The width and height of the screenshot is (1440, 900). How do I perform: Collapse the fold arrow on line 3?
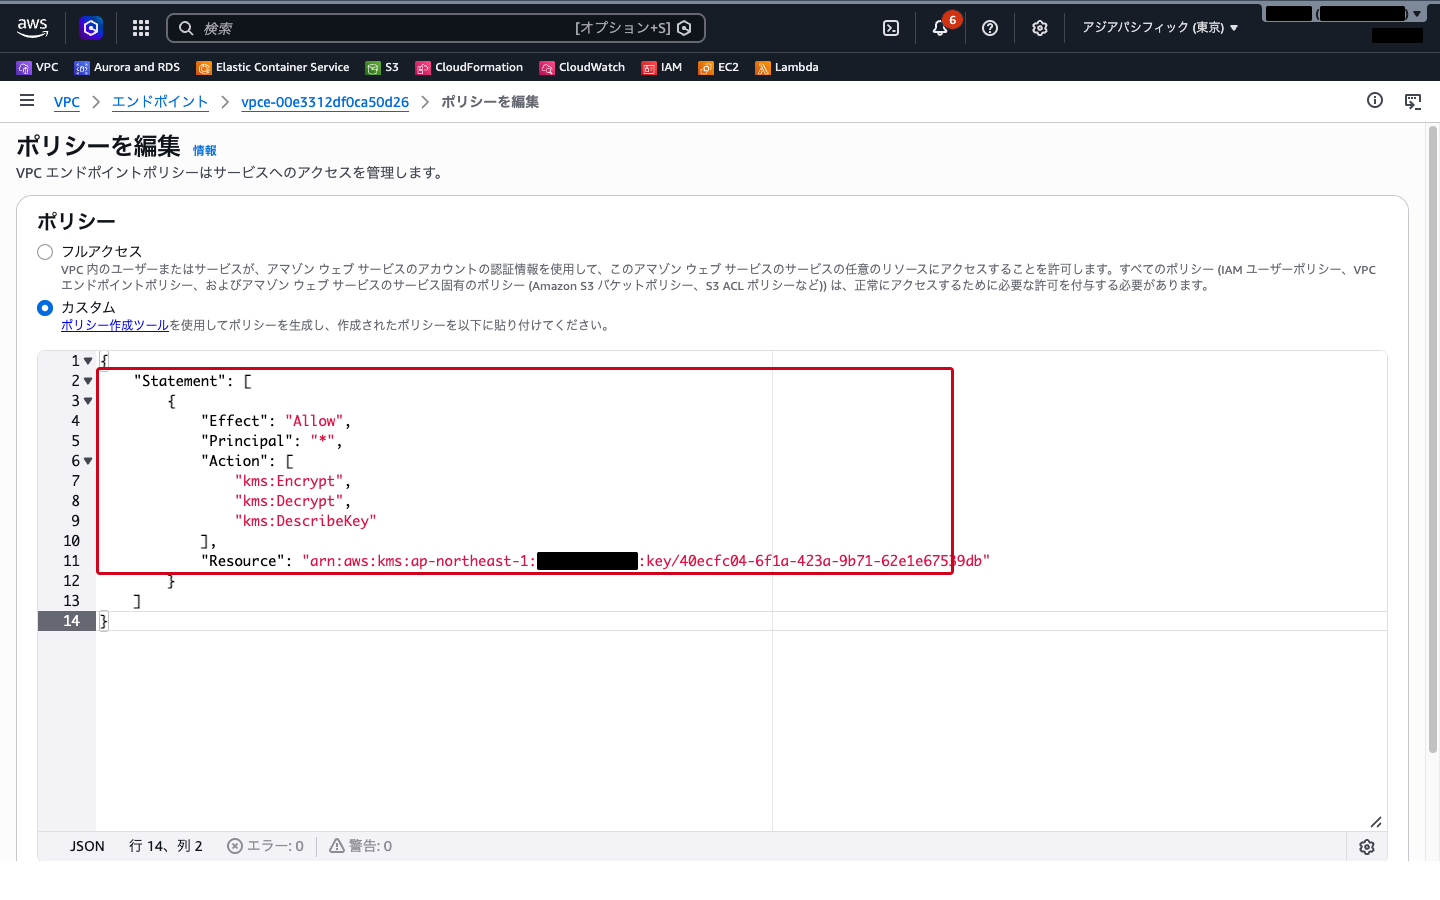(x=88, y=401)
